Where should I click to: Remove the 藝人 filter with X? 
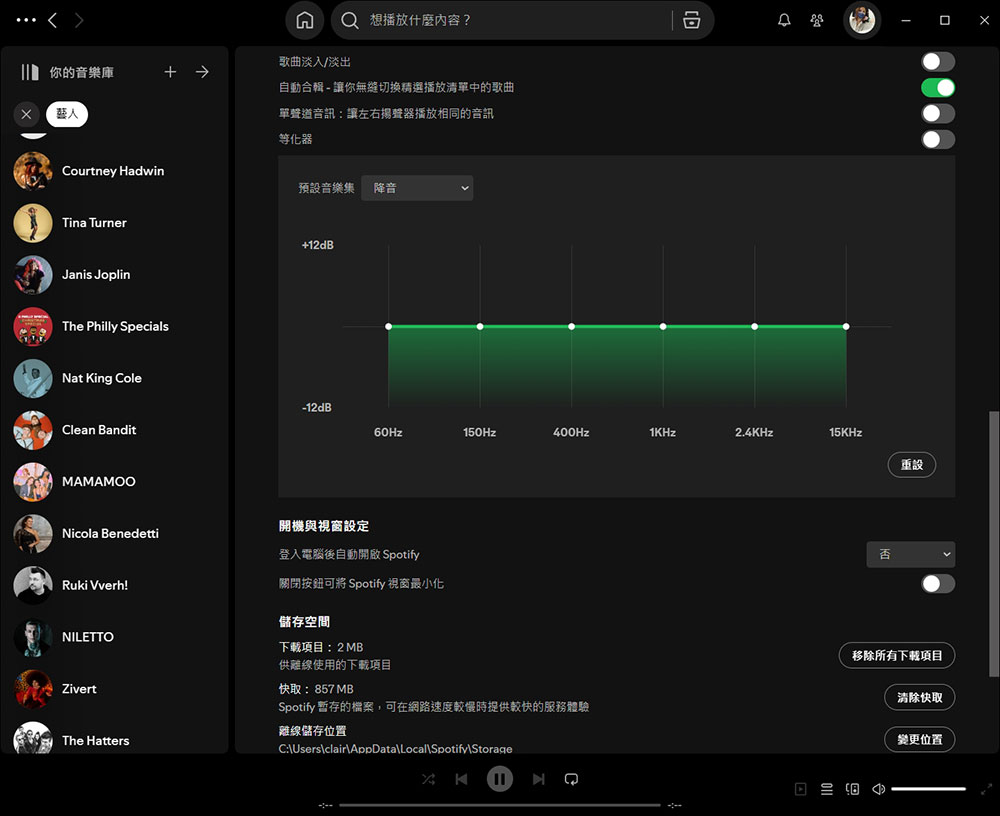click(x=26, y=114)
